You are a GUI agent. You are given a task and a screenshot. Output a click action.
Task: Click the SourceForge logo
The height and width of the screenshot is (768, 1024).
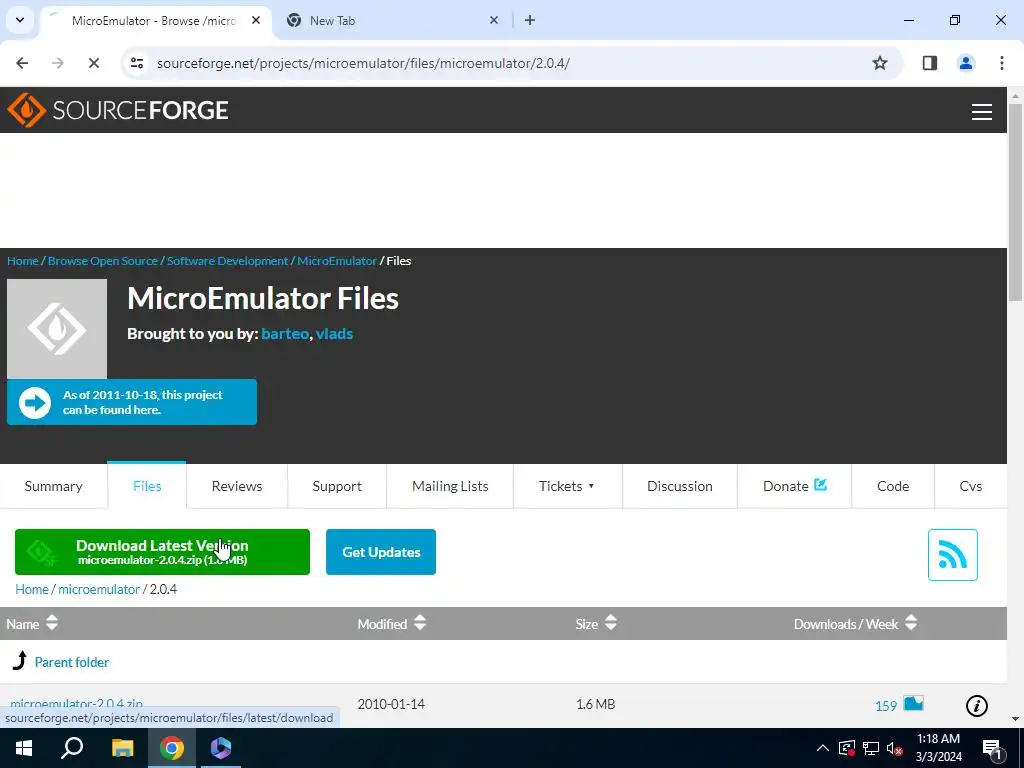coord(118,110)
